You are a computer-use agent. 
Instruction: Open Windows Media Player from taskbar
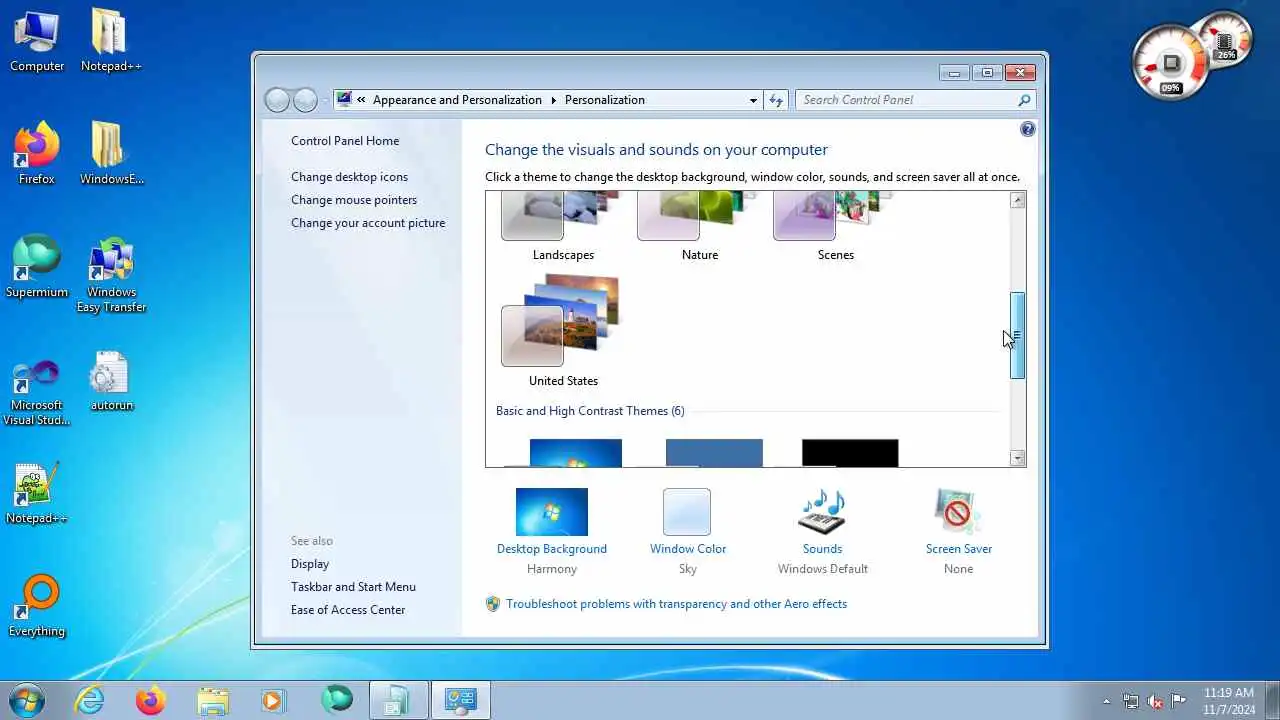coord(273,700)
